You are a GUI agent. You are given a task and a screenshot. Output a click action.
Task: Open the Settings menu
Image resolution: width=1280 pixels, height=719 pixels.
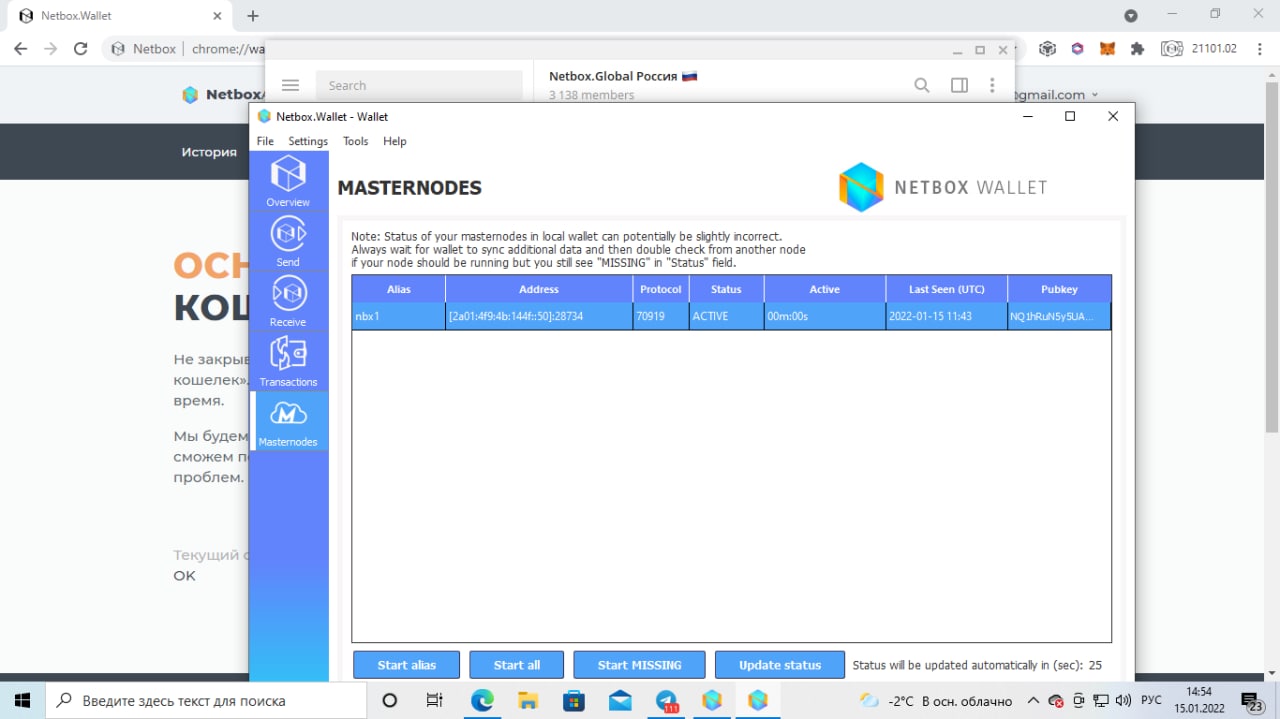click(308, 141)
